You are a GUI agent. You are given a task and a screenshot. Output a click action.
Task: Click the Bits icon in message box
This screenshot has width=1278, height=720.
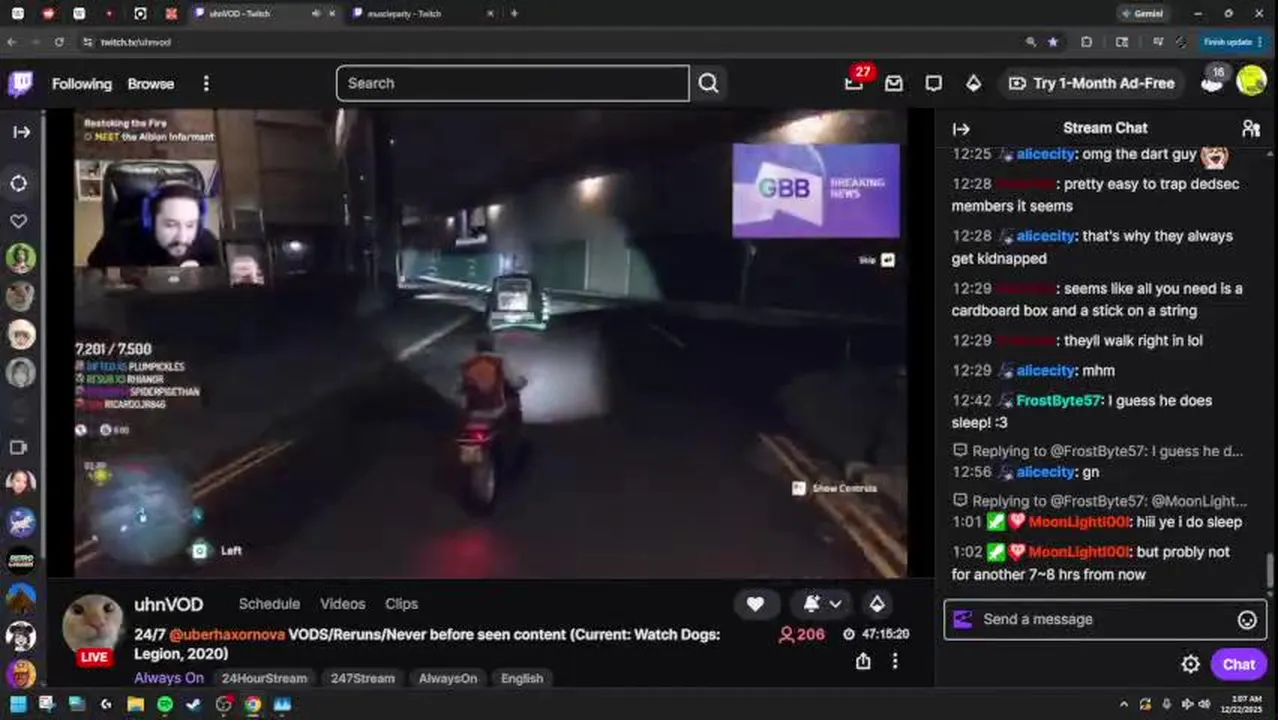coord(962,619)
